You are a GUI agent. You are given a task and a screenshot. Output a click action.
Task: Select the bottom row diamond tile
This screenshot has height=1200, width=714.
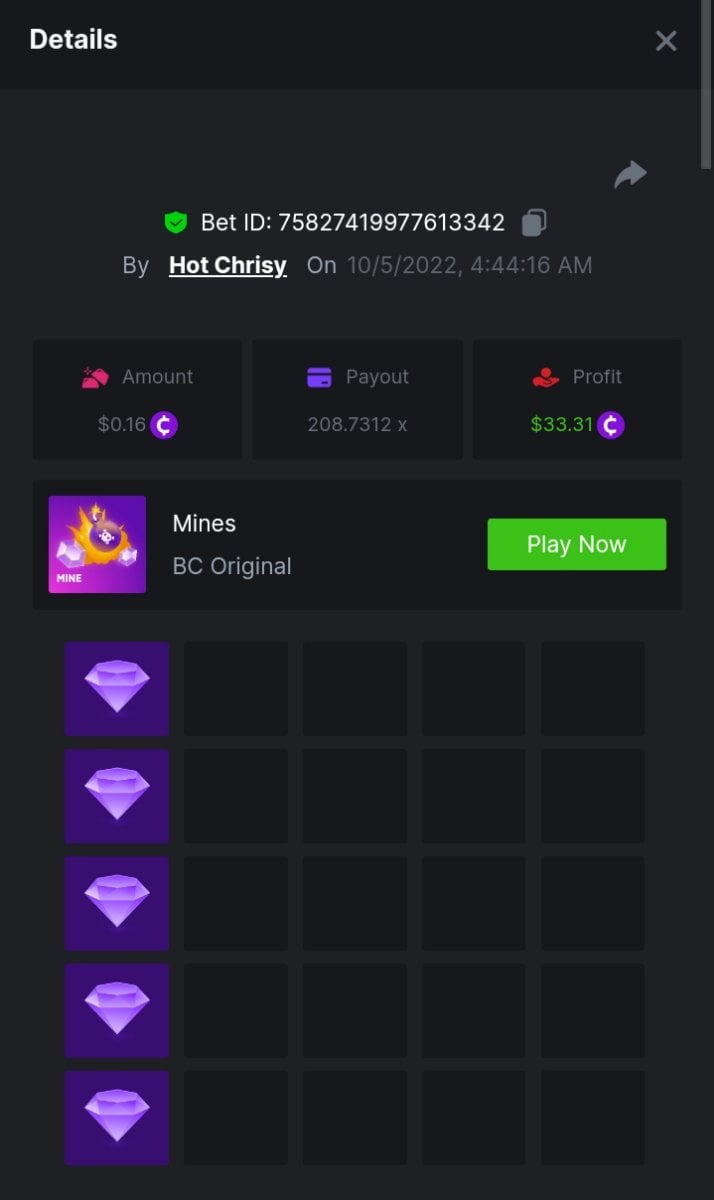117,1117
